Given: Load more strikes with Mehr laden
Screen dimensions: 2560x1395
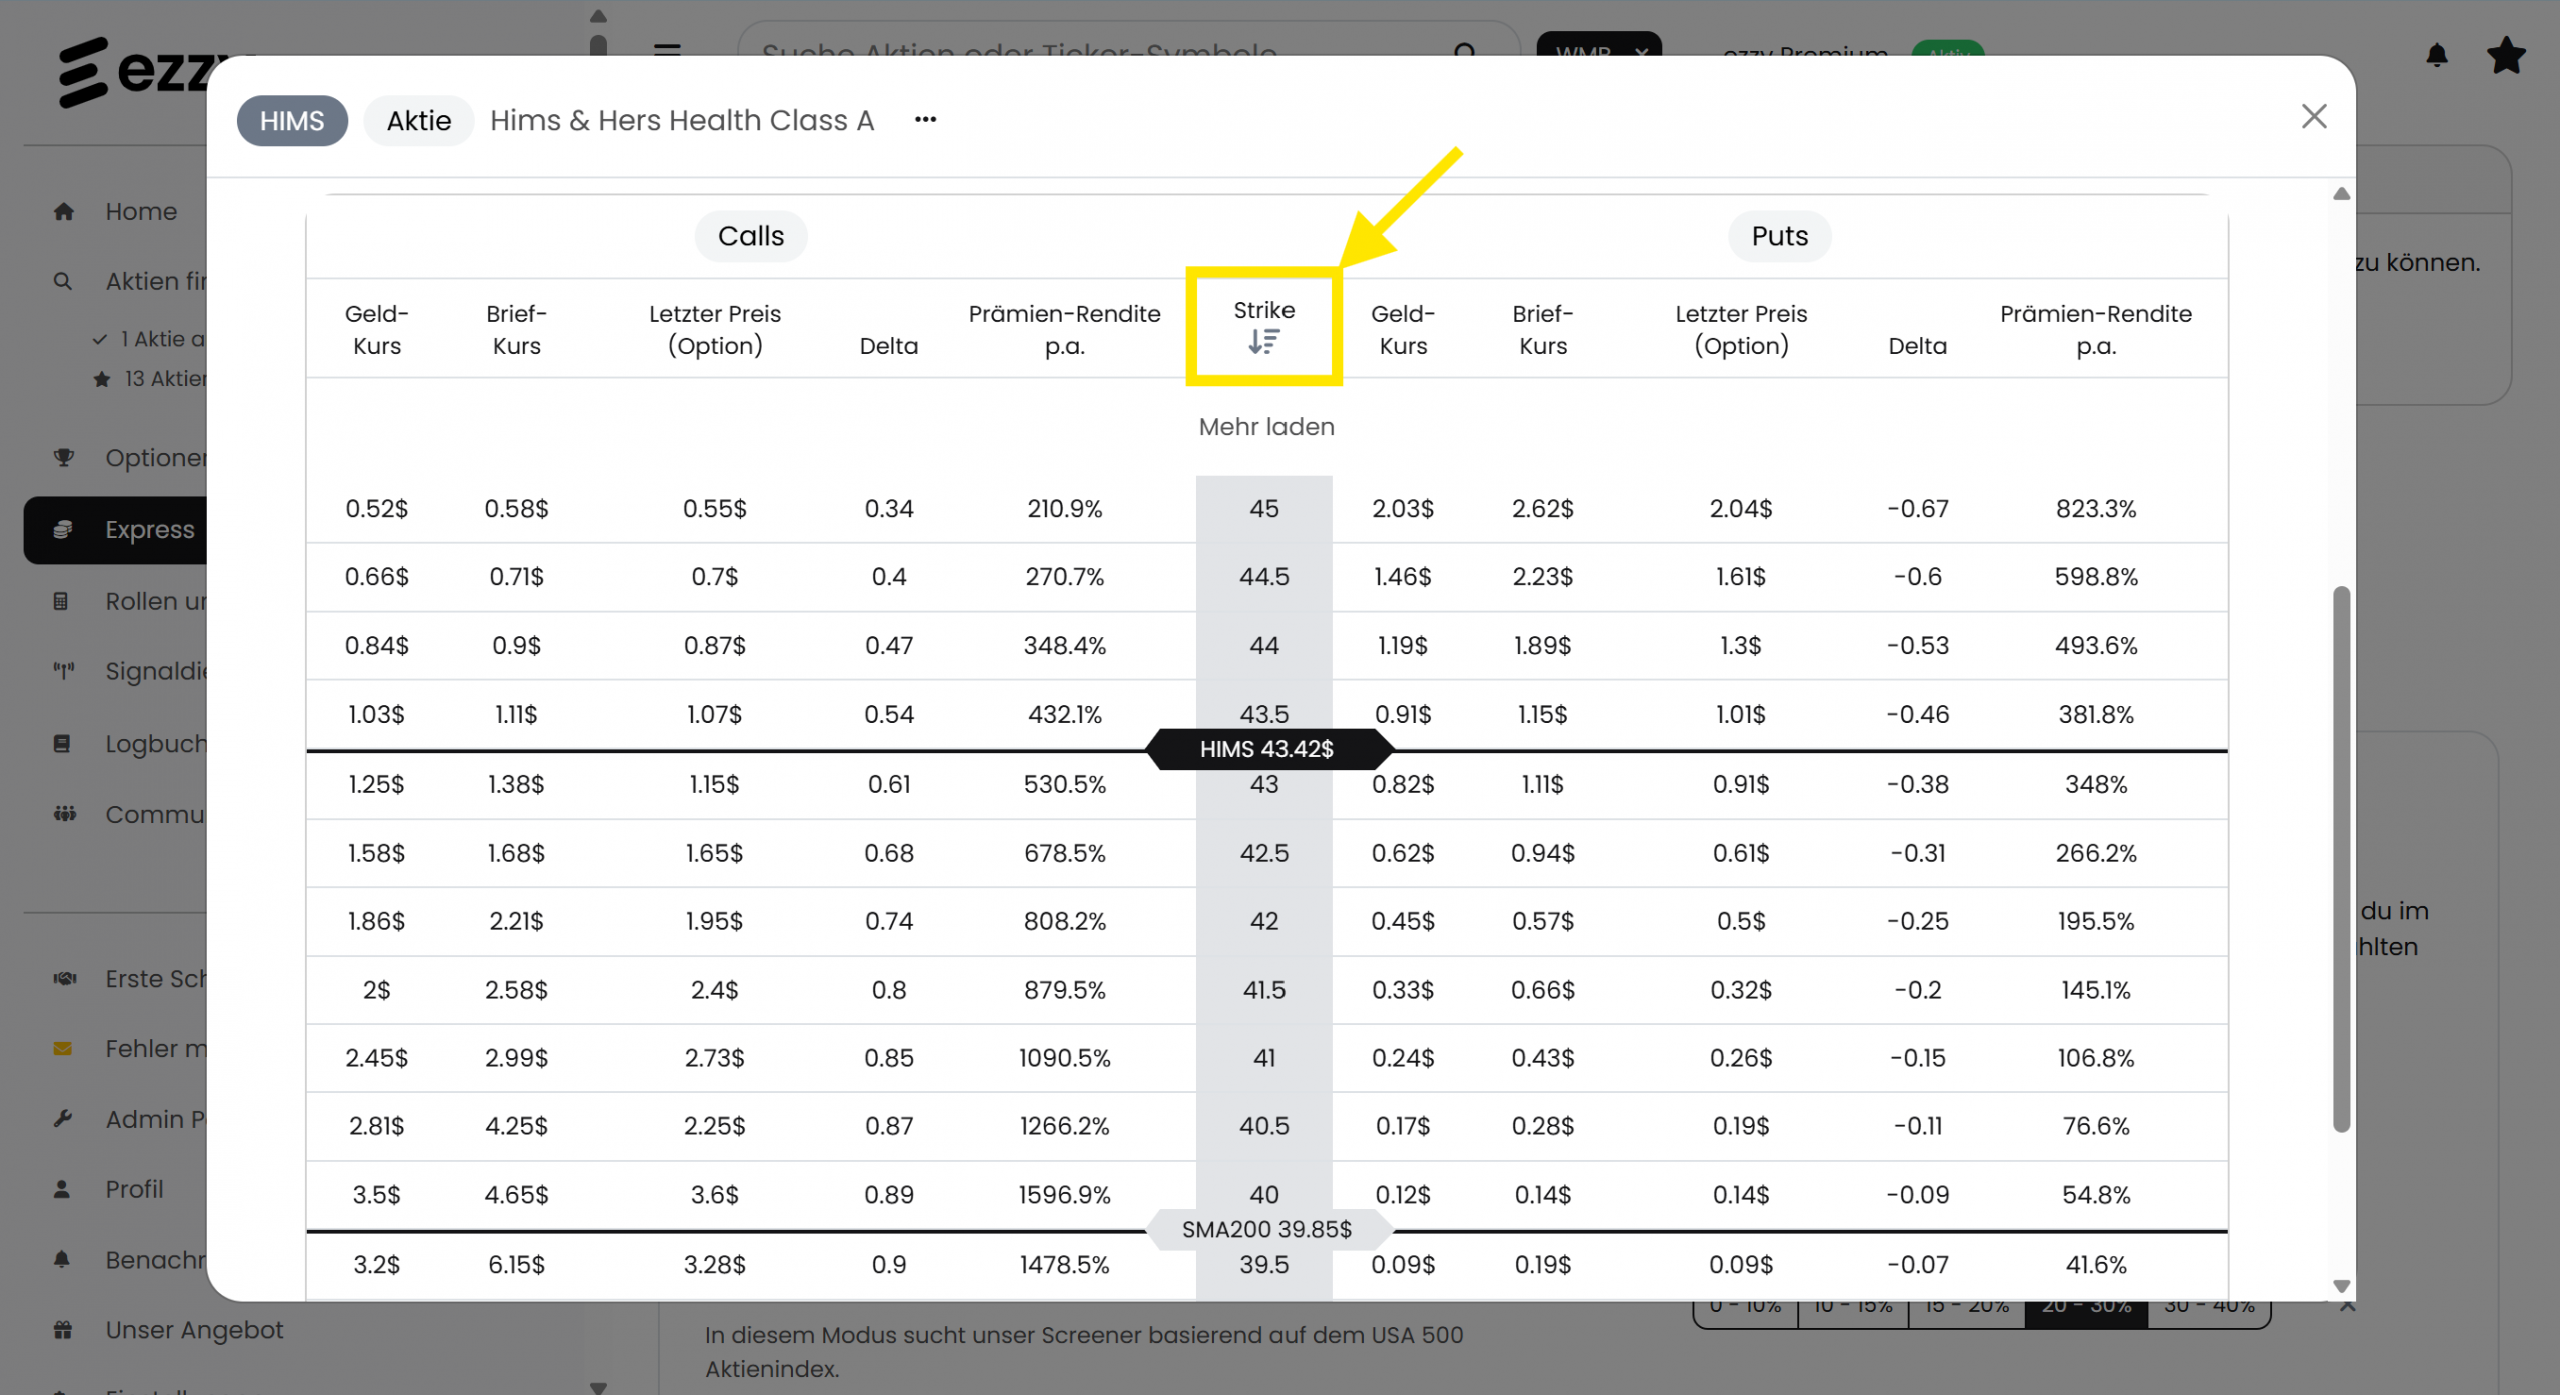Looking at the screenshot, I should [x=1266, y=427].
